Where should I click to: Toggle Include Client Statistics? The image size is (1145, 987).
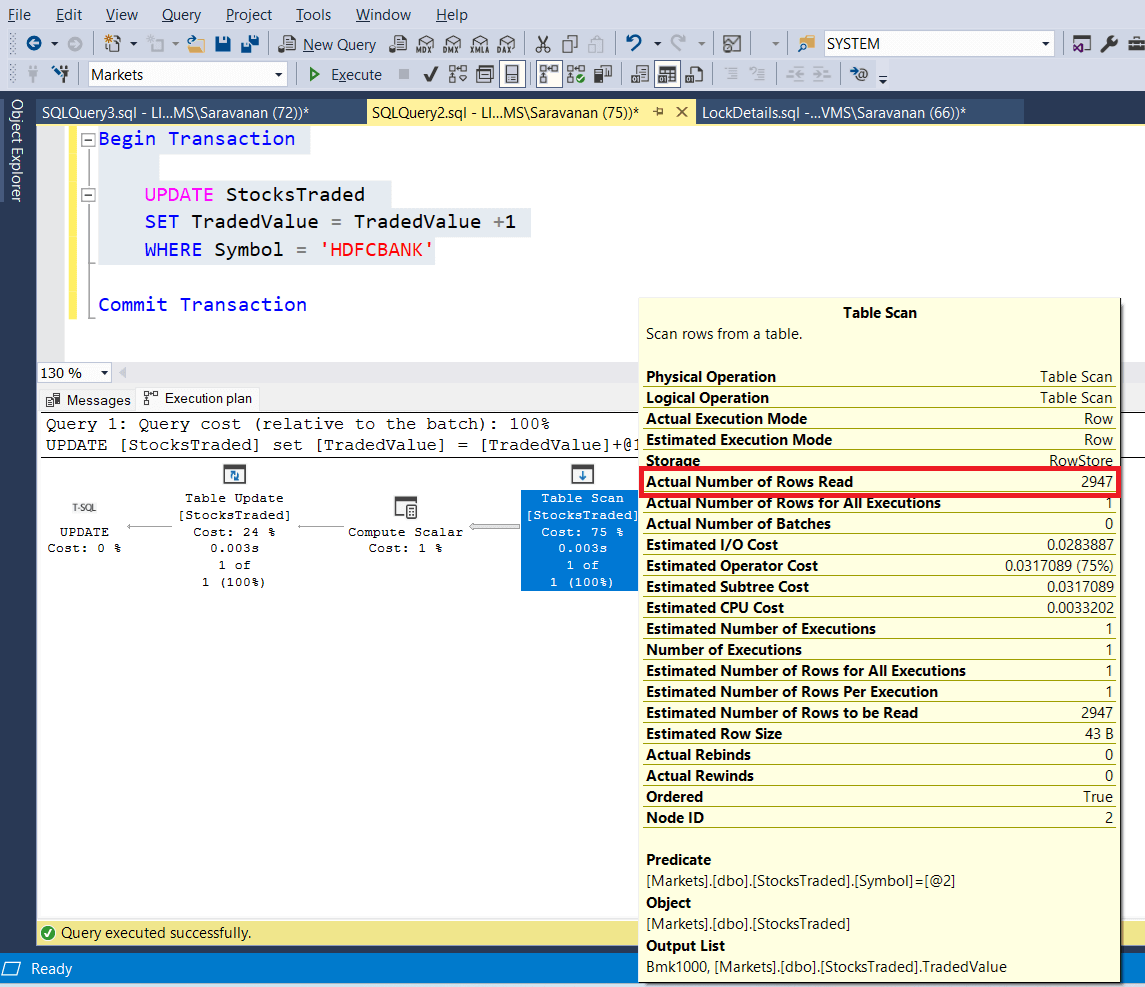pyautogui.click(x=603, y=75)
